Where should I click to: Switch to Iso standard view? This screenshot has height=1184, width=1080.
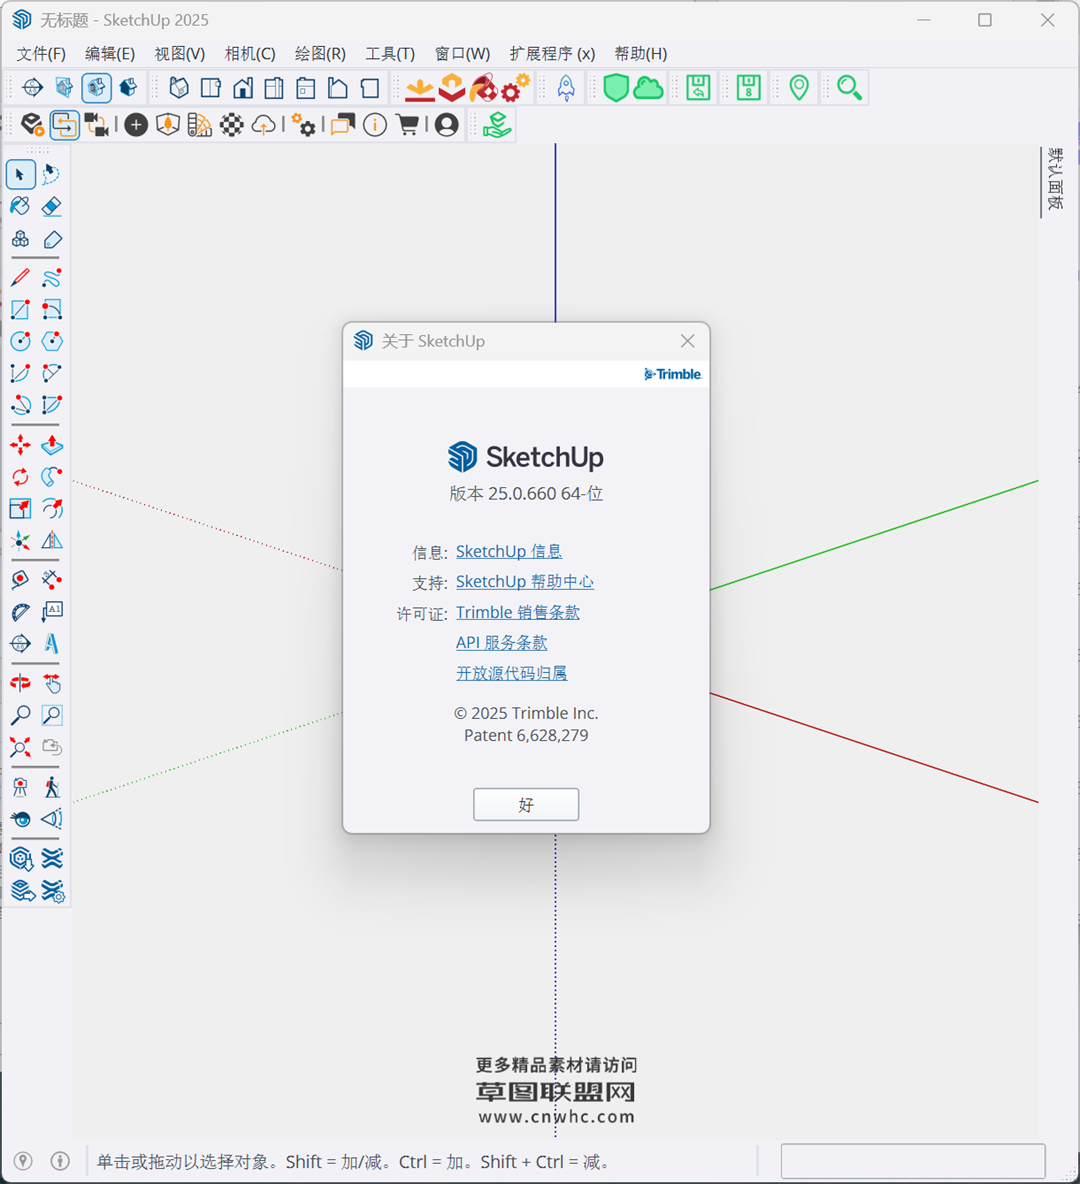(179, 88)
